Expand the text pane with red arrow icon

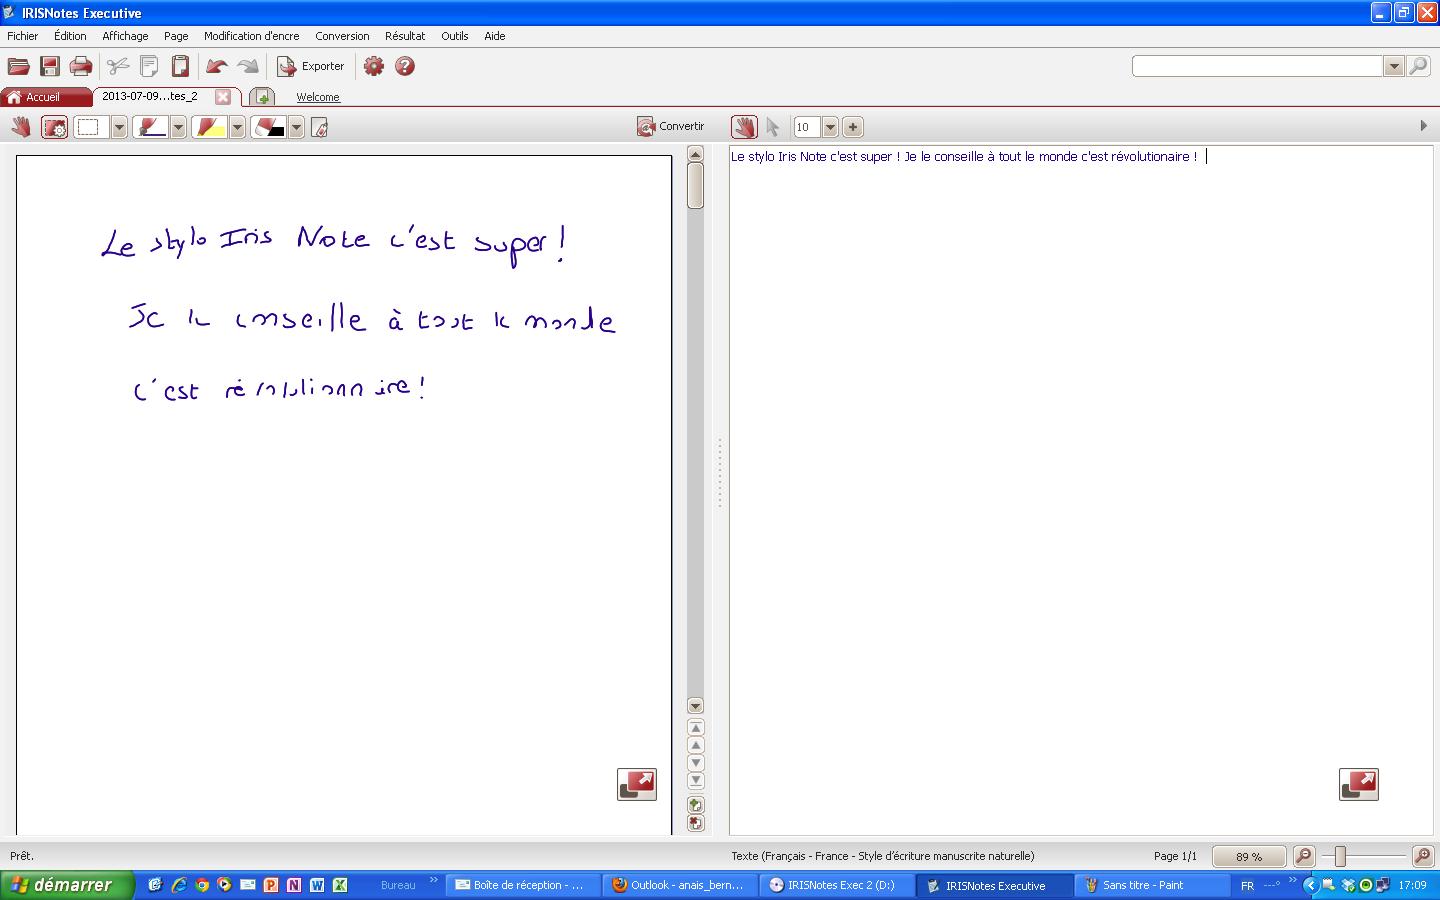[x=1359, y=785]
